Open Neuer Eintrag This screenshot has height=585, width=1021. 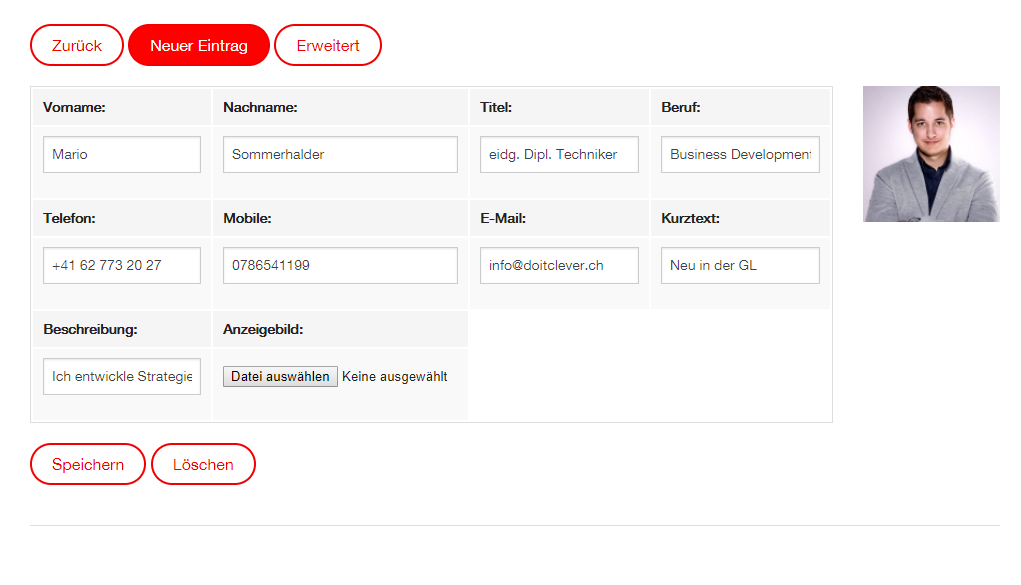click(199, 45)
